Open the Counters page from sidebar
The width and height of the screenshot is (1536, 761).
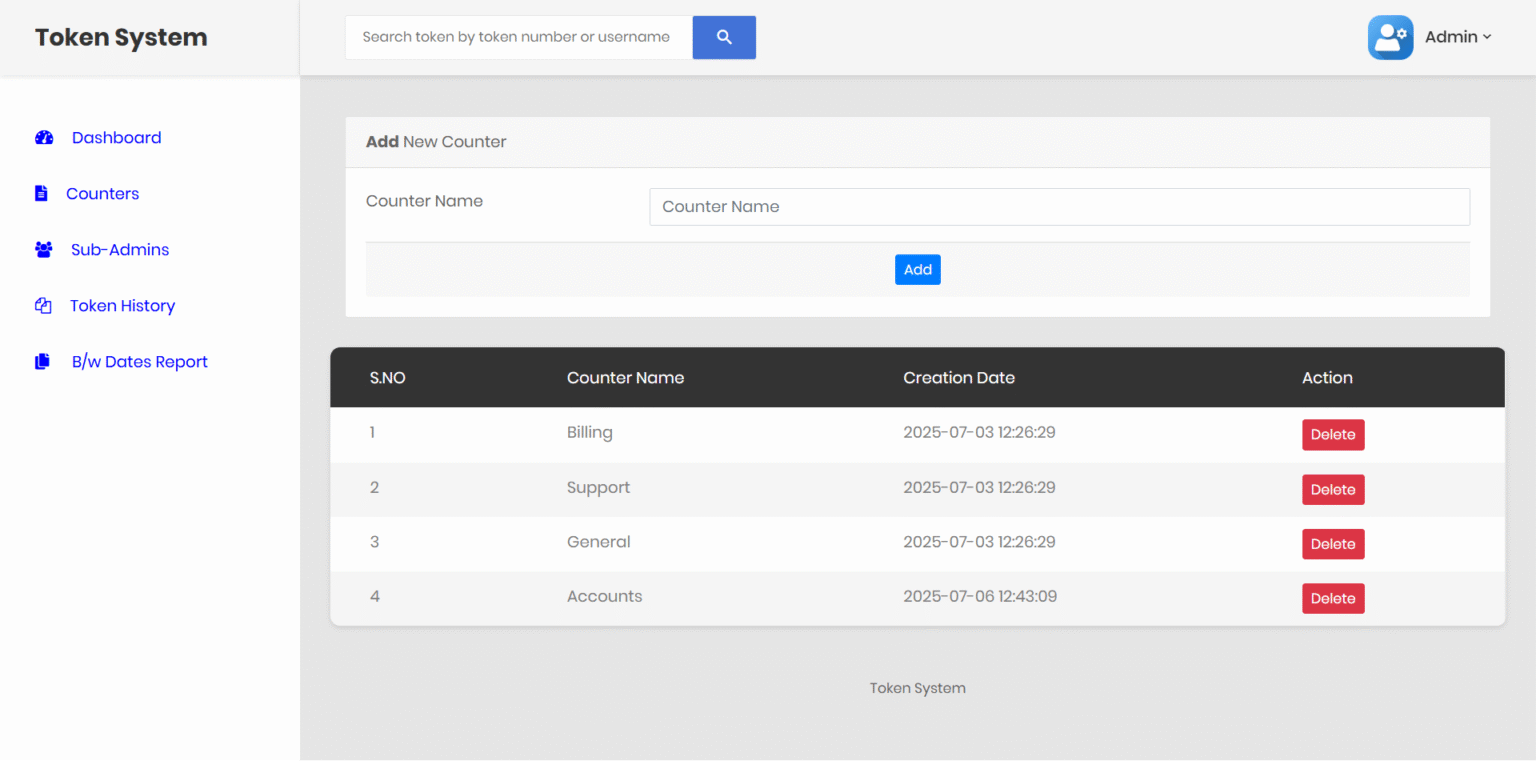pyautogui.click(x=102, y=193)
